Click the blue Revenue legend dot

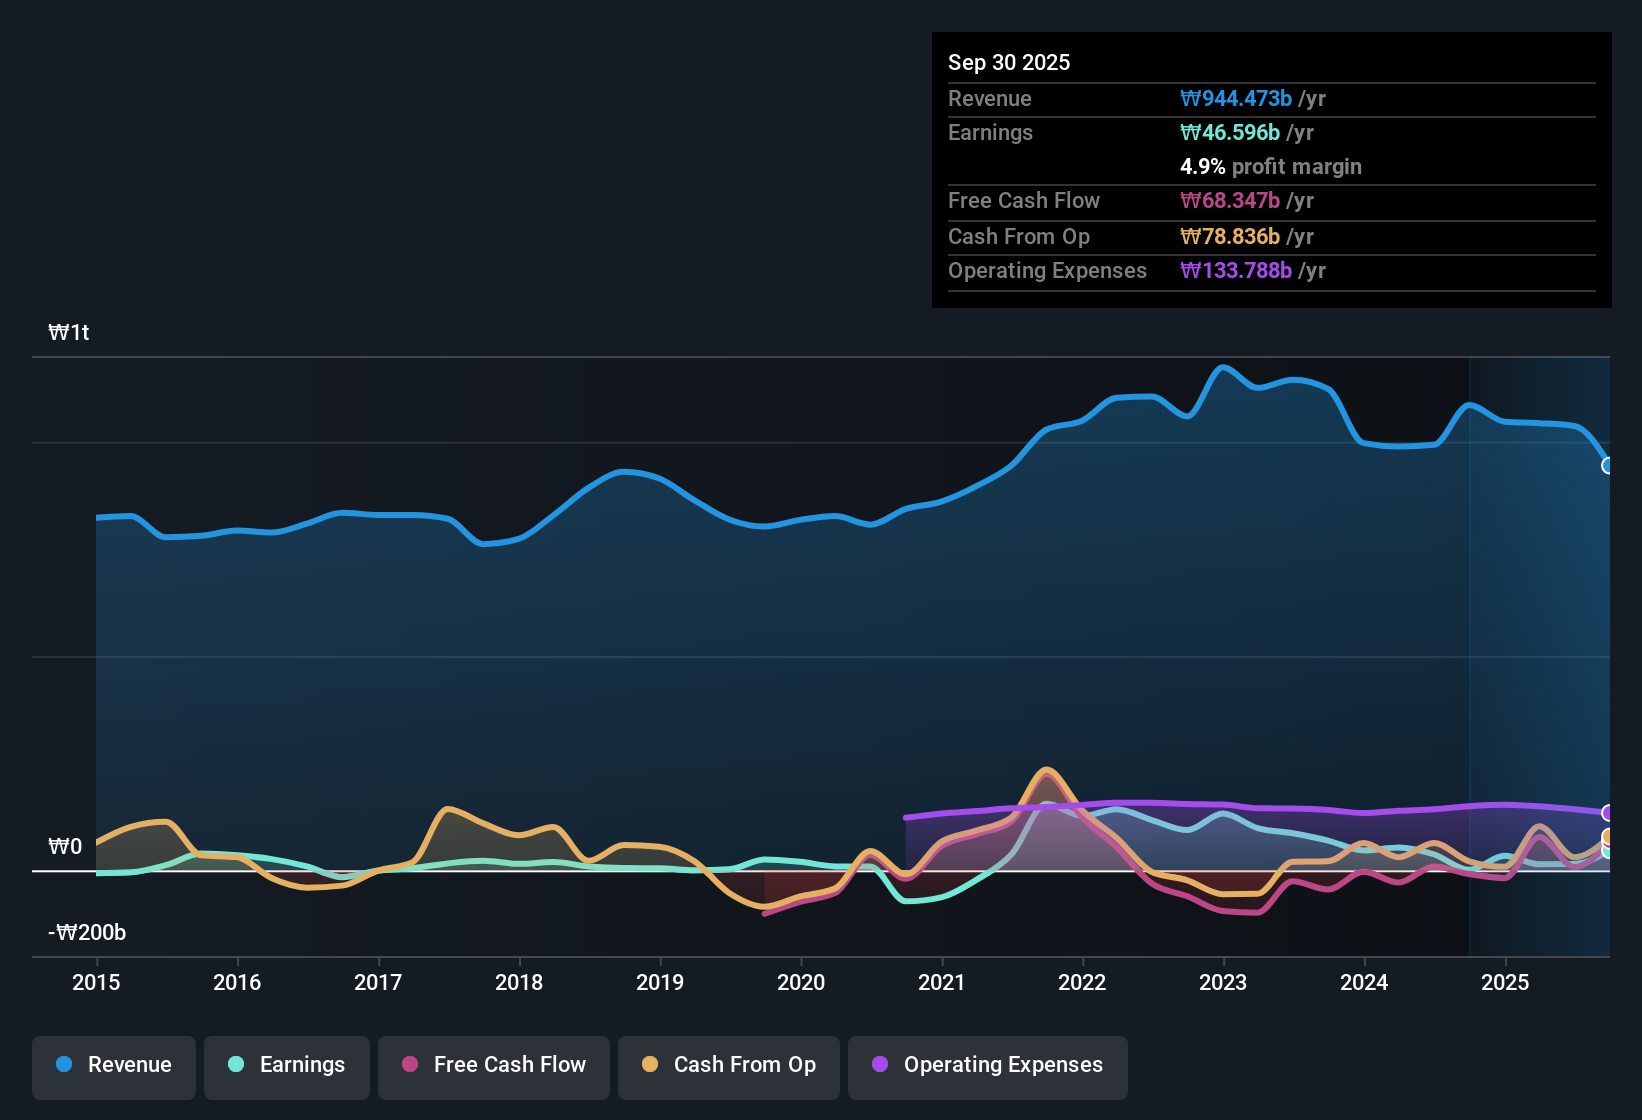pyautogui.click(x=63, y=1065)
